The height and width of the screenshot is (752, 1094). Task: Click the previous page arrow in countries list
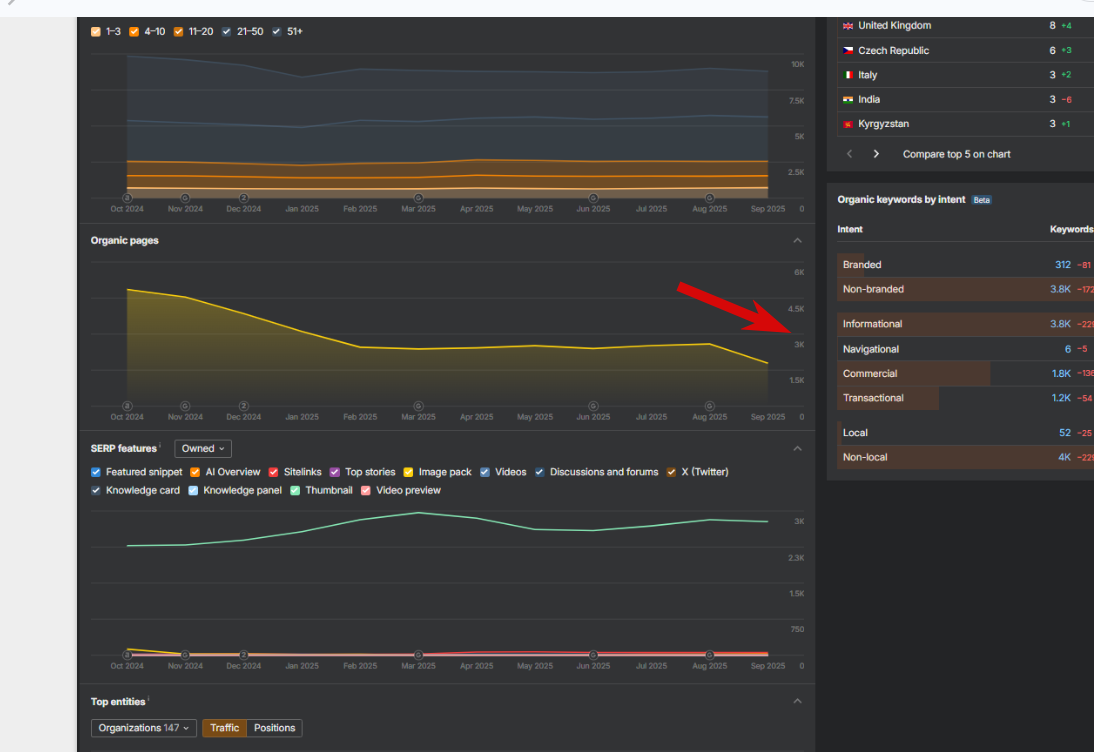tap(849, 154)
